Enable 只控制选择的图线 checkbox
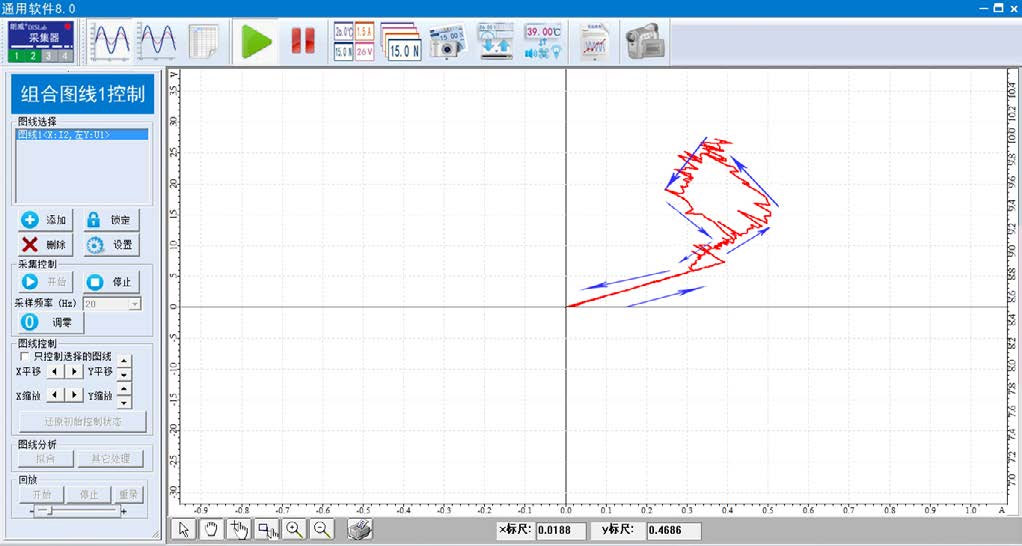The width and height of the screenshot is (1022, 546). (25, 356)
